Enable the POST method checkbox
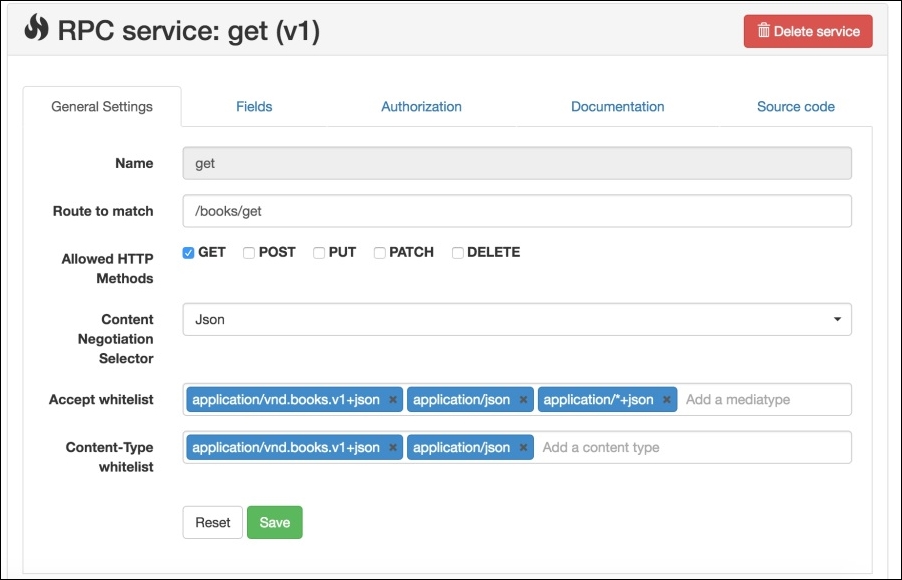The height and width of the screenshot is (580, 902). 249,253
